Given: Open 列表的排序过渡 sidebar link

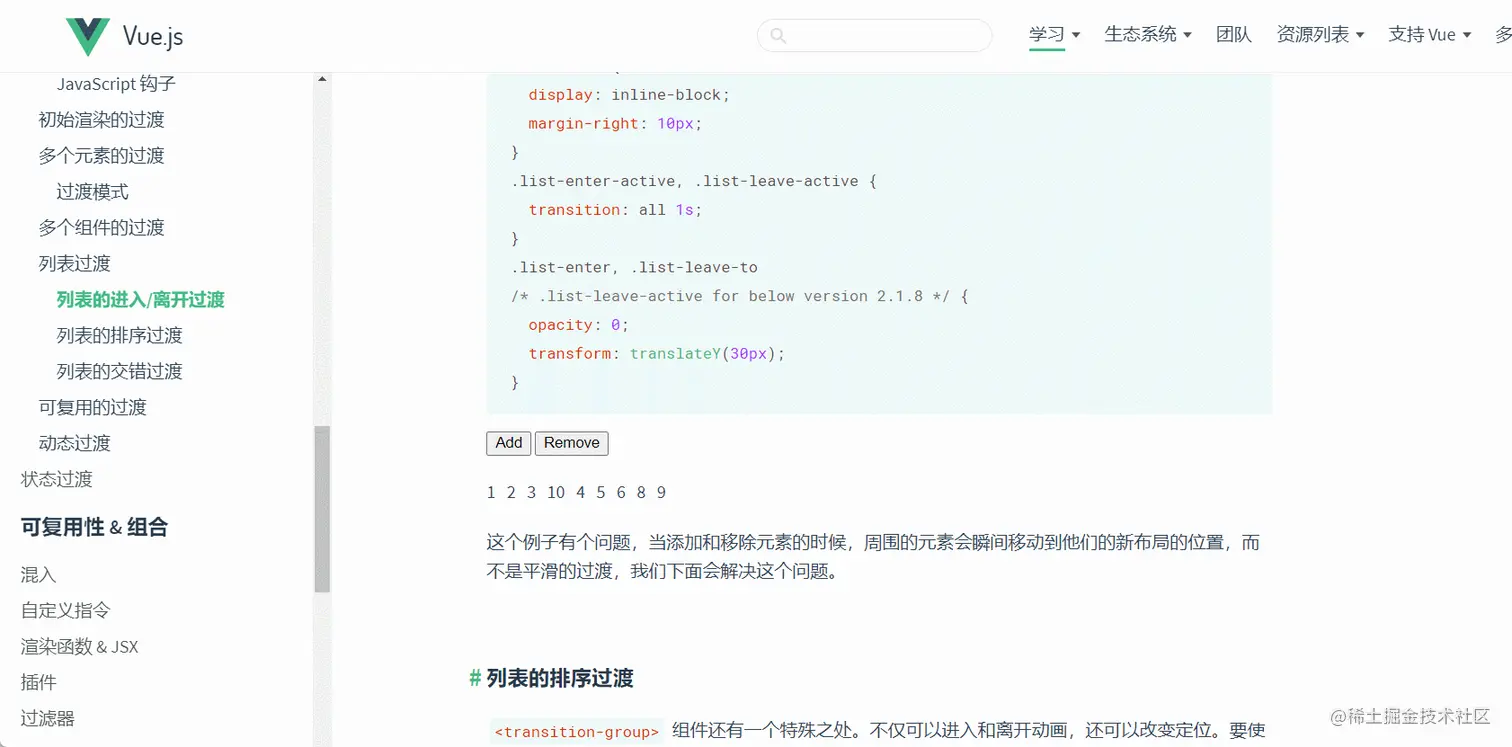Looking at the screenshot, I should tap(119, 336).
